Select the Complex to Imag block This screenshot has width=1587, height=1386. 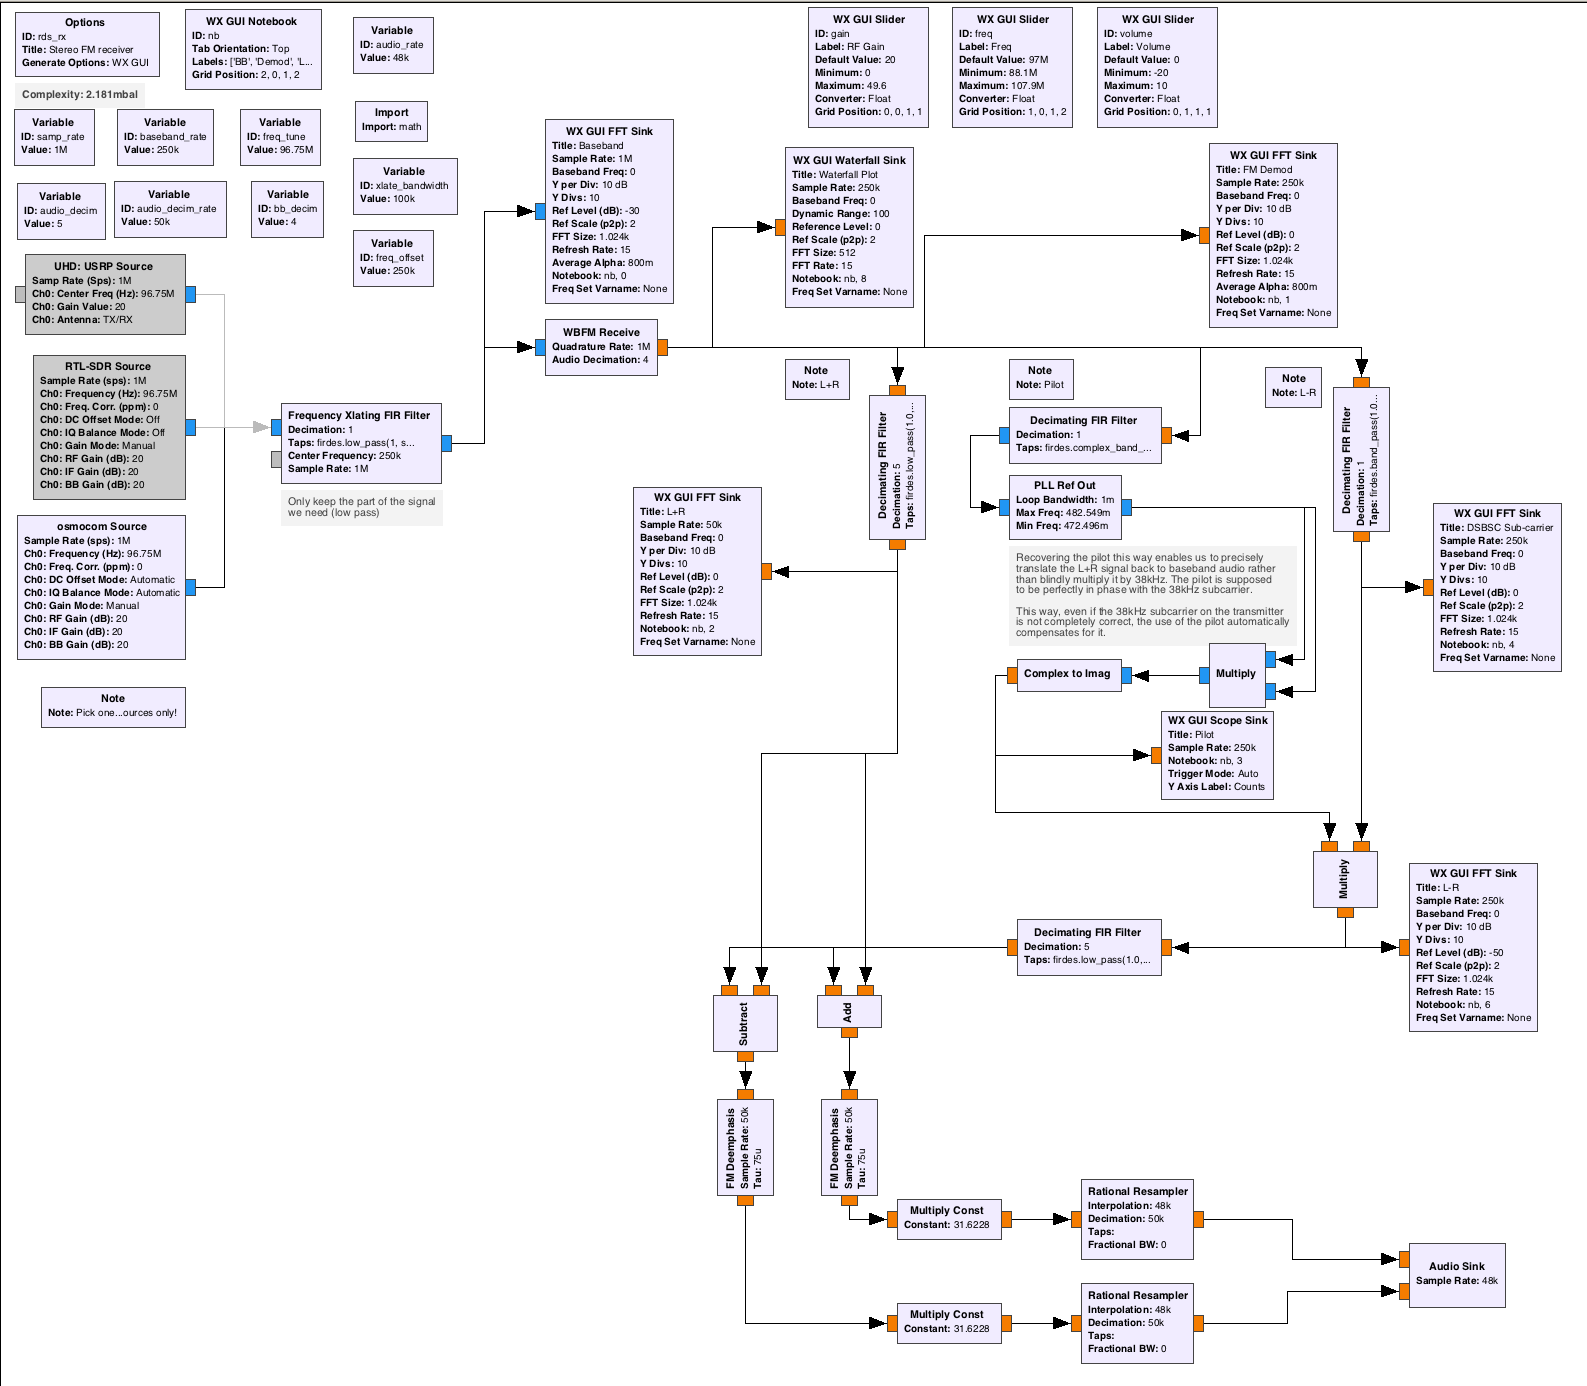[1068, 675]
